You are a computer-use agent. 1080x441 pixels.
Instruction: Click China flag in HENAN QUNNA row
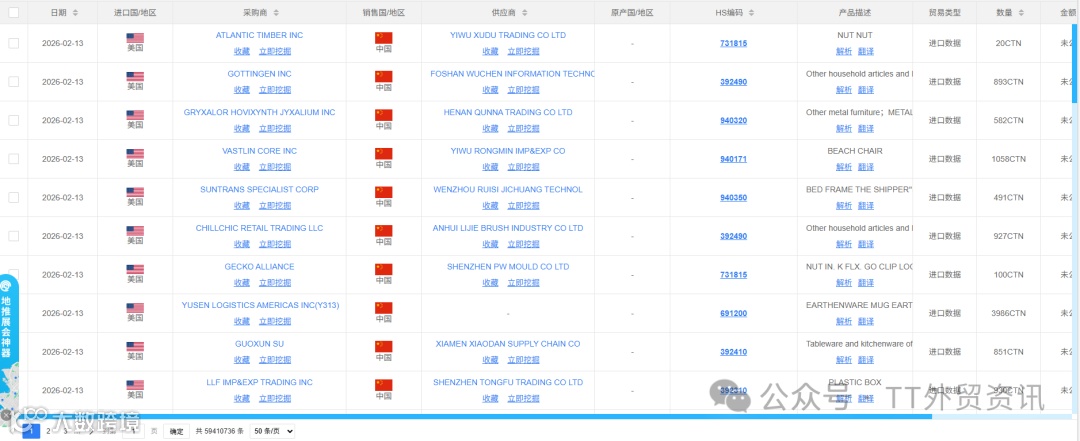coord(384,115)
